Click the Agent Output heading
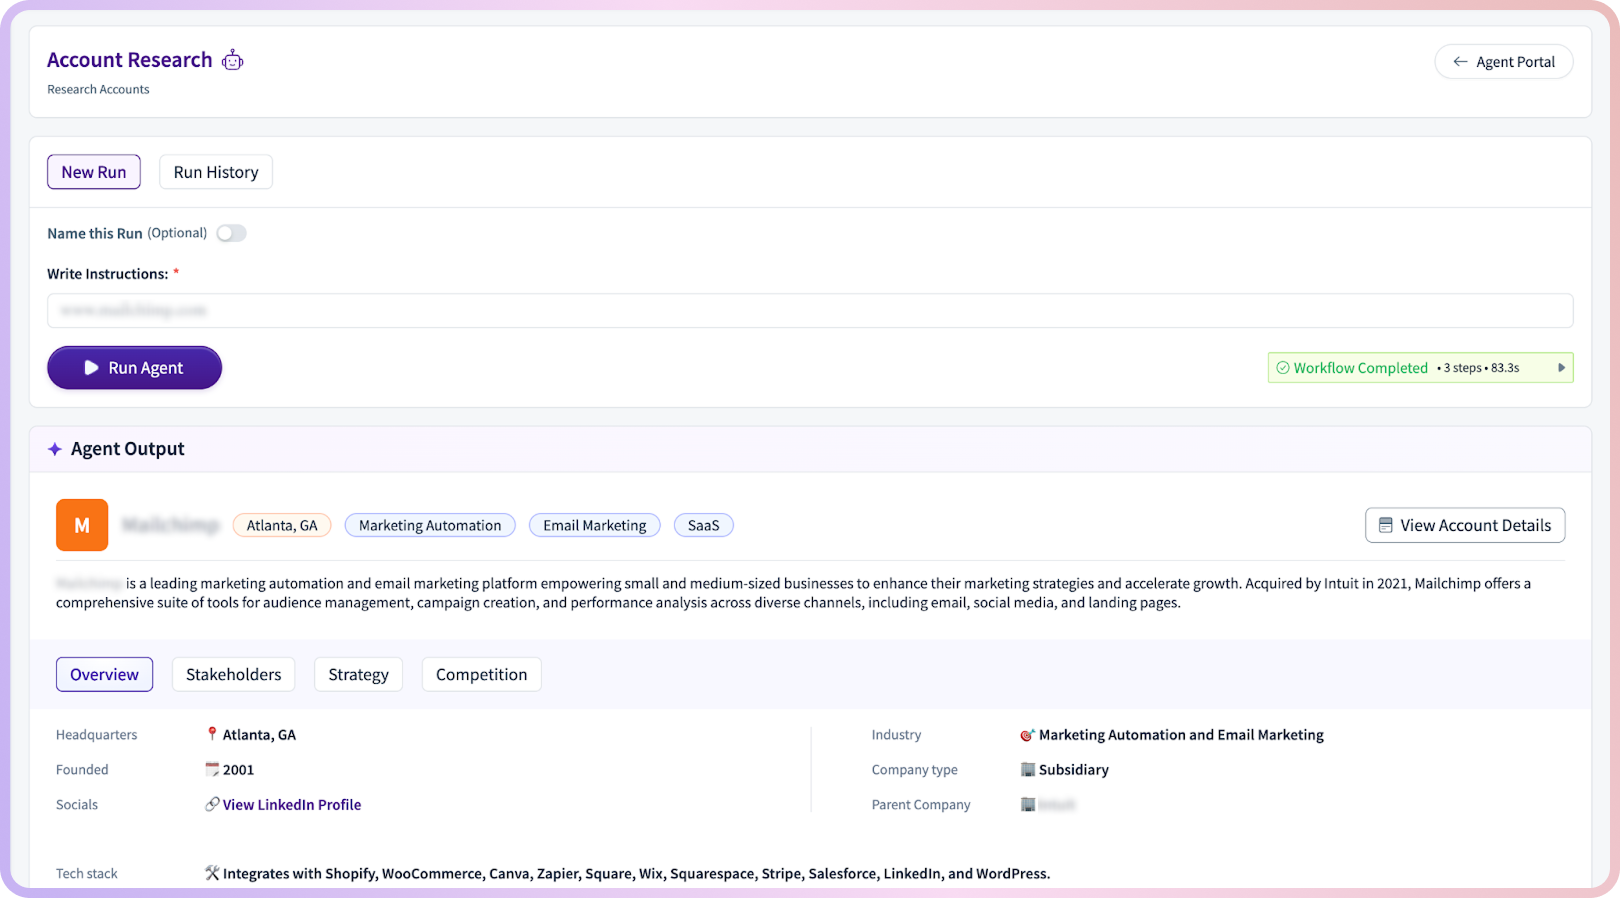Screen dimensions: 1620x898 tap(128, 449)
